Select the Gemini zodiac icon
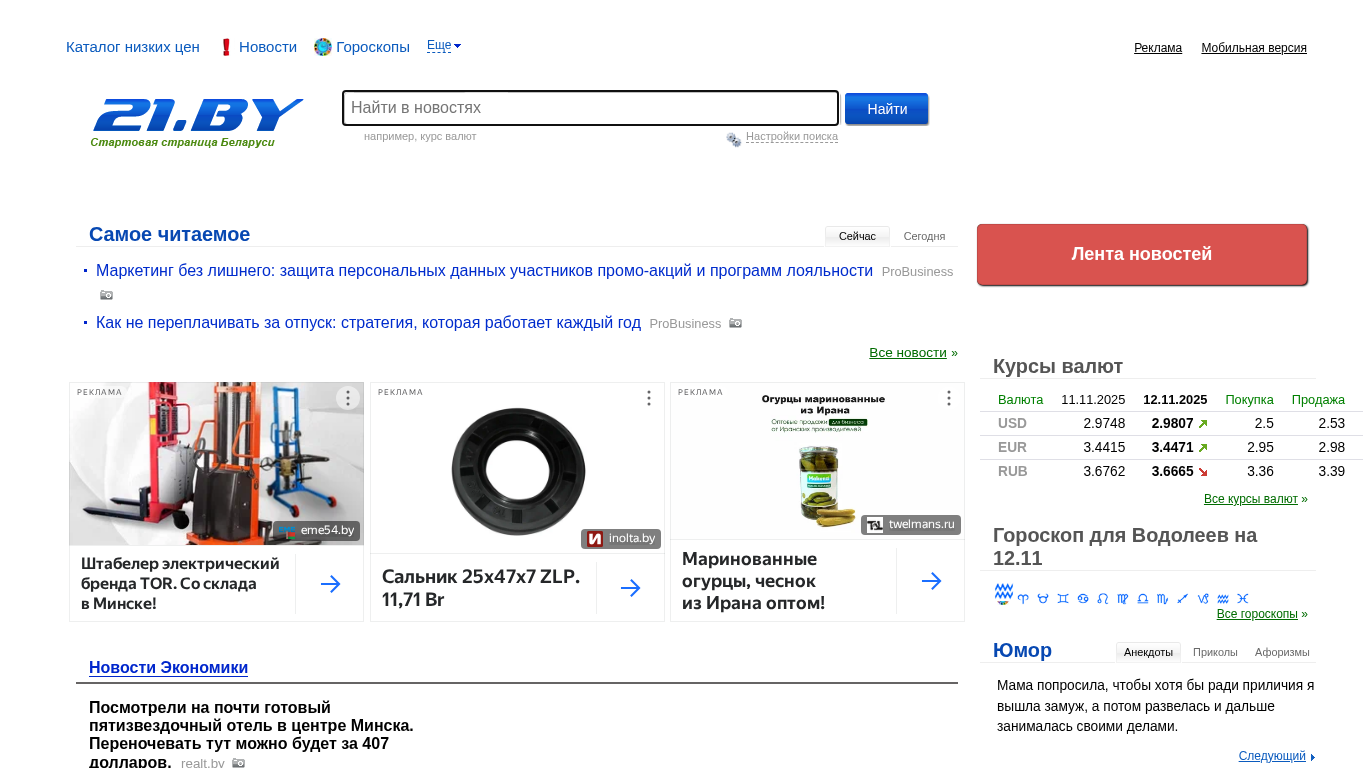This screenshot has width=1366, height=768. 1063,598
